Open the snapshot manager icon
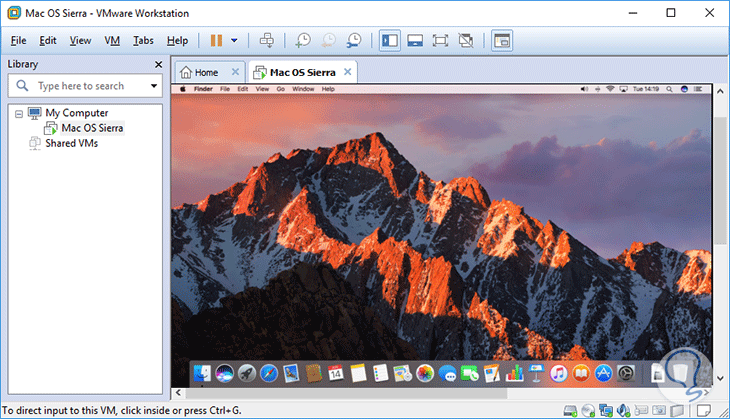 click(x=354, y=41)
